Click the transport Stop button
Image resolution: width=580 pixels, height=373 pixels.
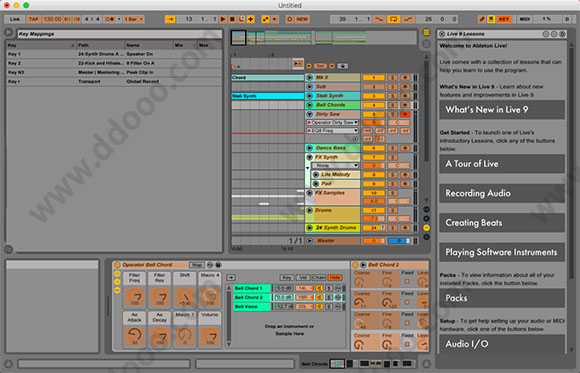point(232,19)
